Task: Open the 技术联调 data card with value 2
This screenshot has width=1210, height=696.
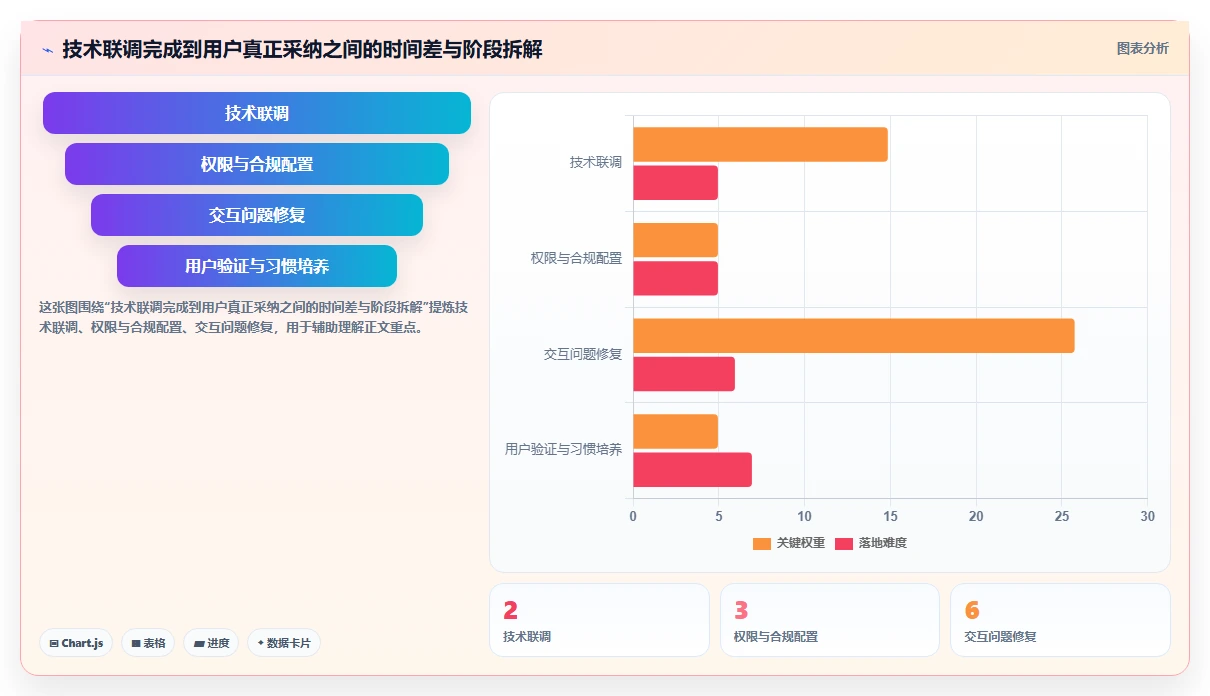Action: (x=599, y=620)
